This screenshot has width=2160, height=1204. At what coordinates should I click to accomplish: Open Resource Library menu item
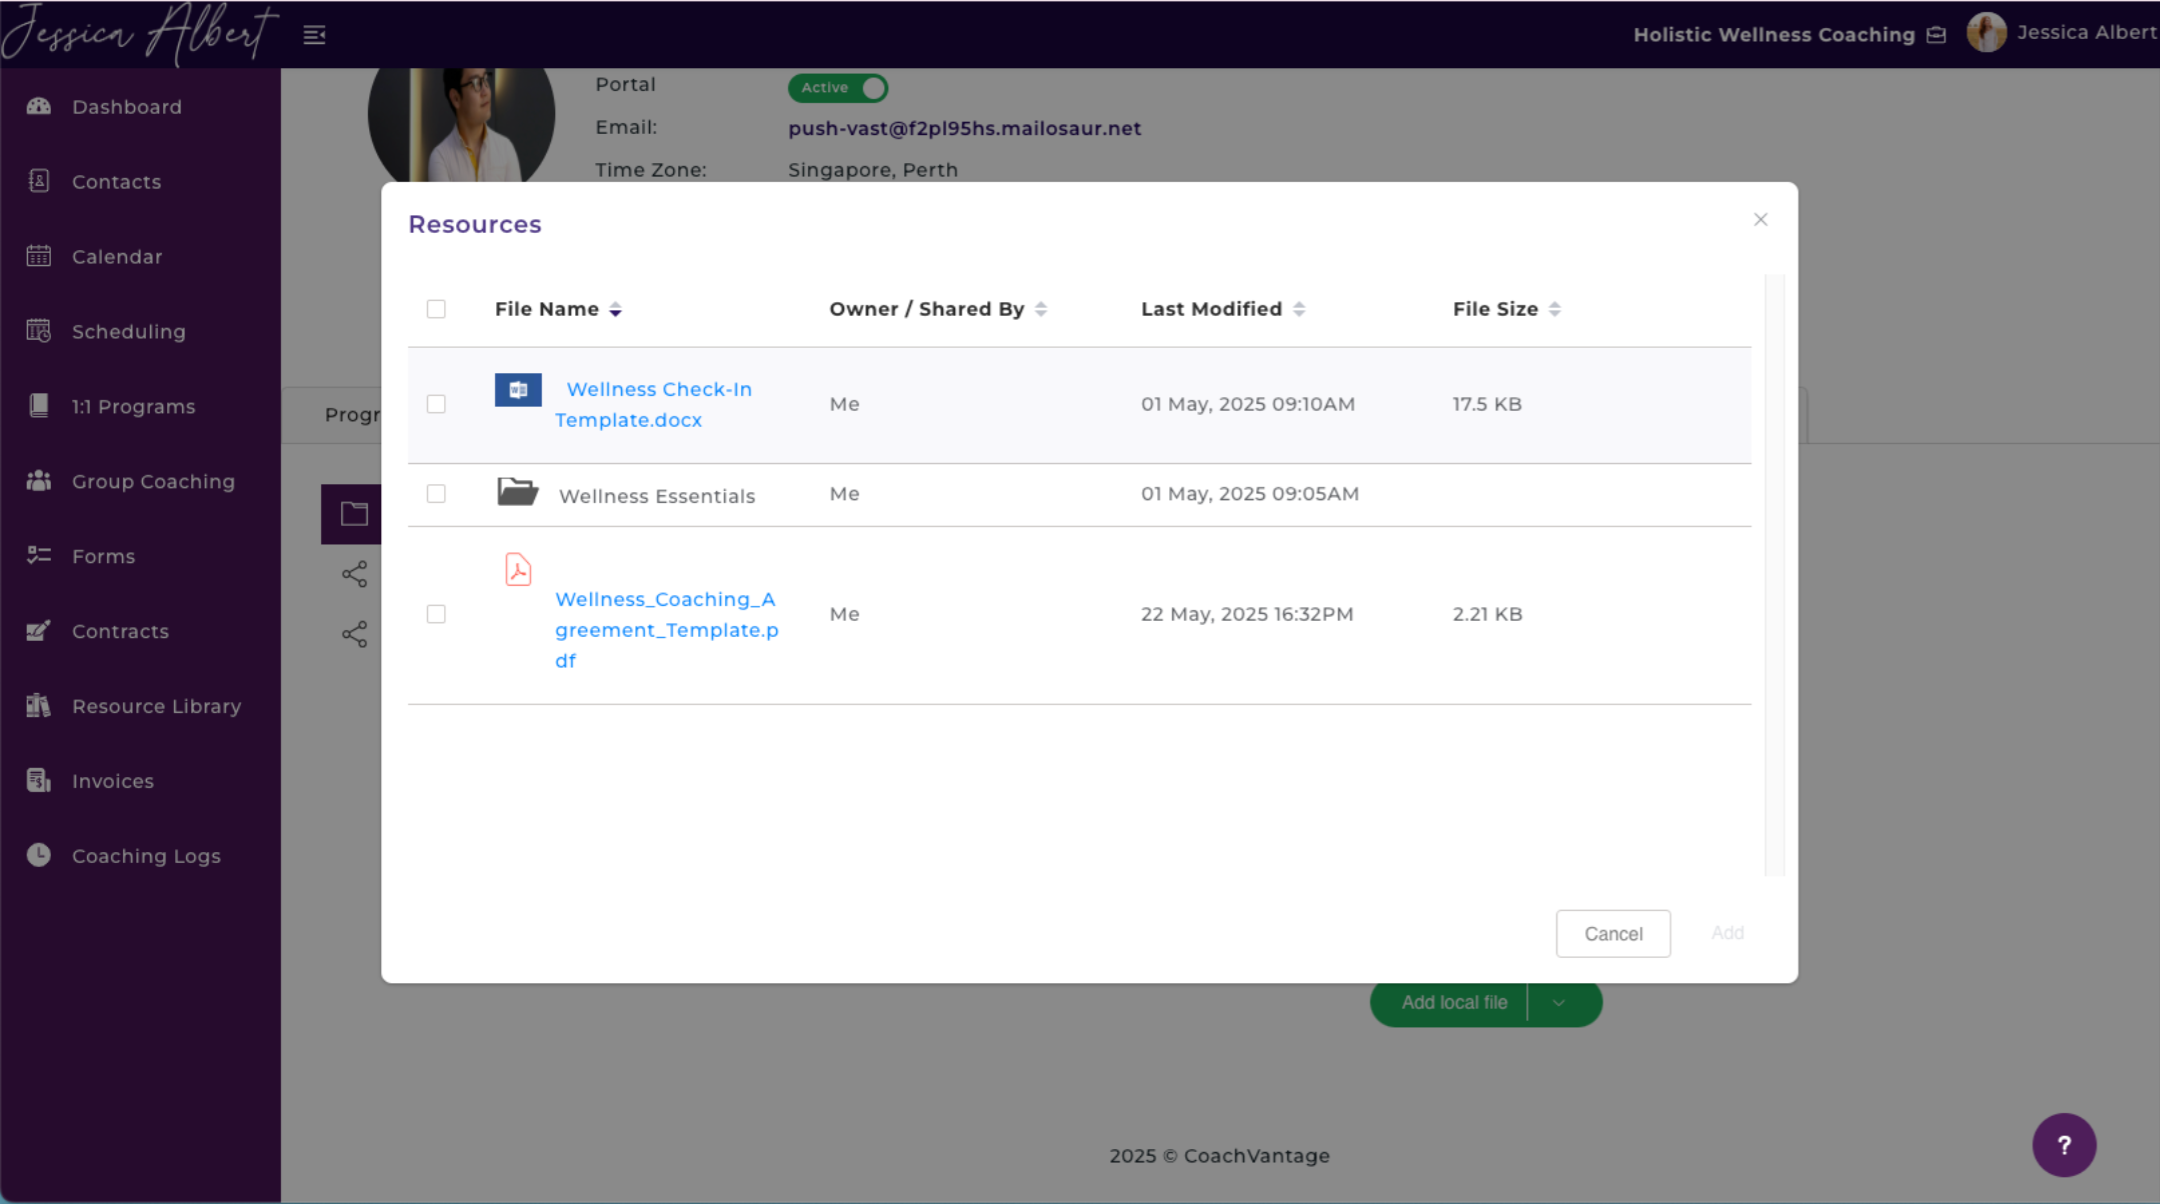point(157,706)
